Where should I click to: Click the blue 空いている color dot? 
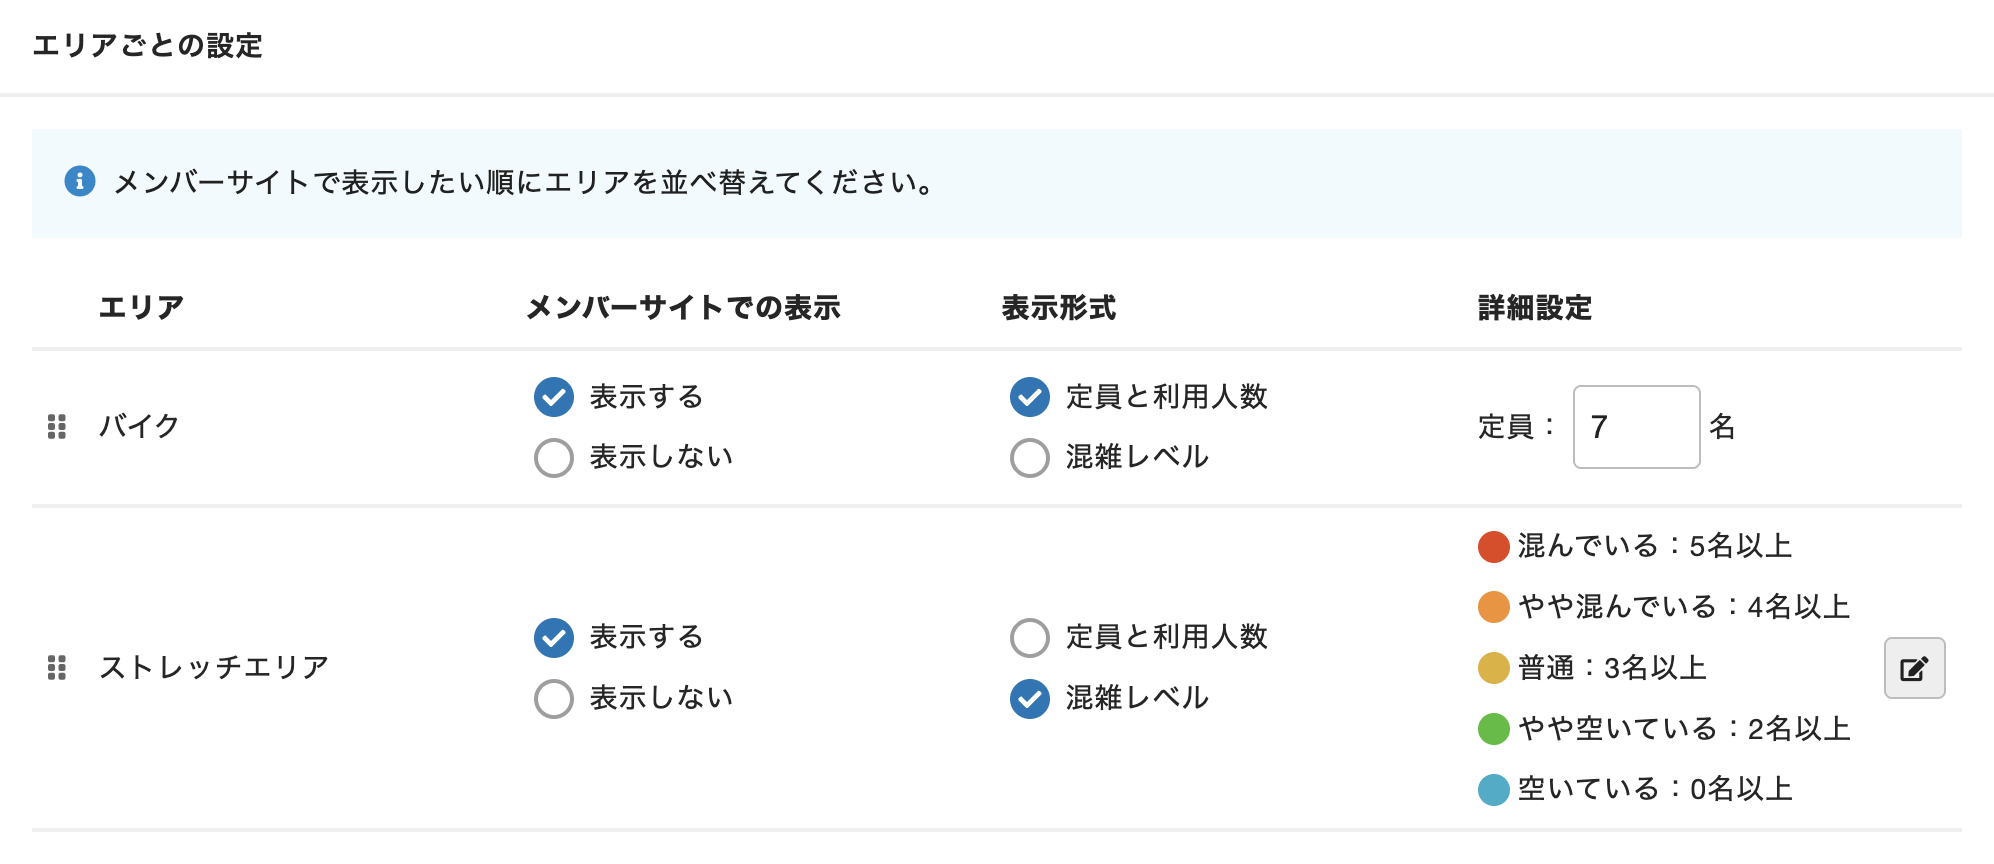[x=1493, y=790]
